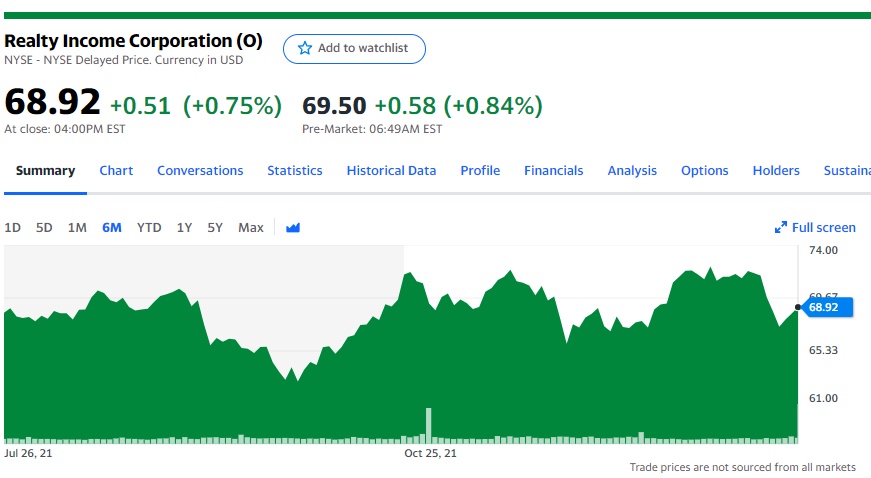Click the Full screen expand arrows icon
This screenshot has width=871, height=478.
780,227
